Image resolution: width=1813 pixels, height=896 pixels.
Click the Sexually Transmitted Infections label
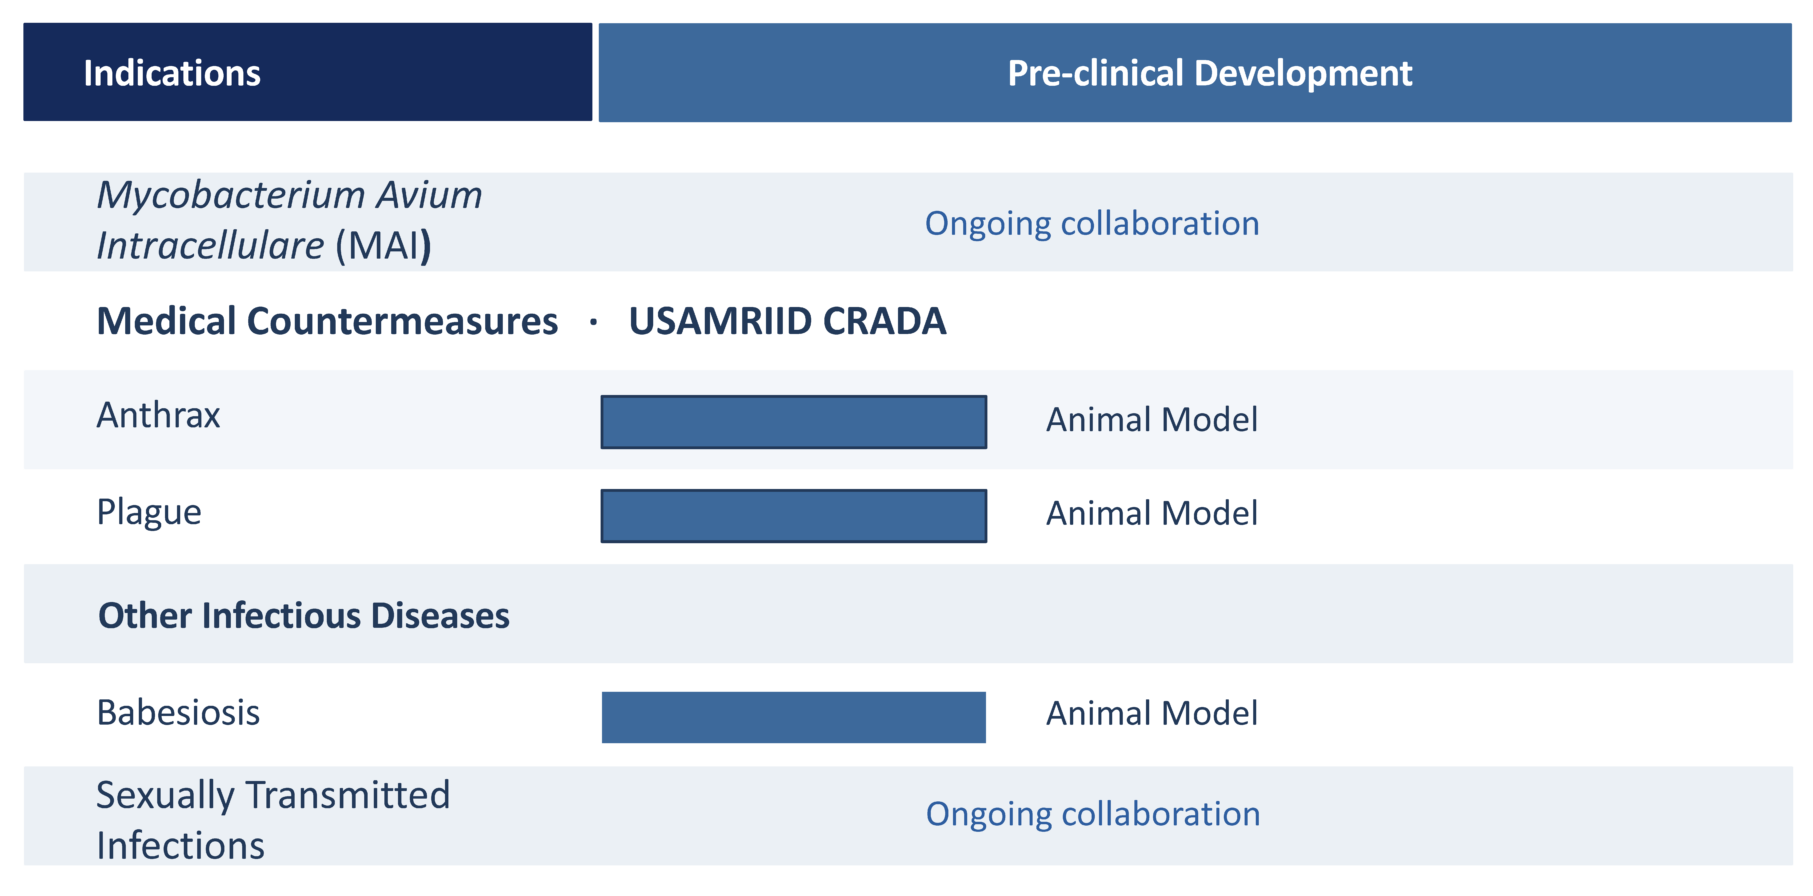[x=272, y=819]
